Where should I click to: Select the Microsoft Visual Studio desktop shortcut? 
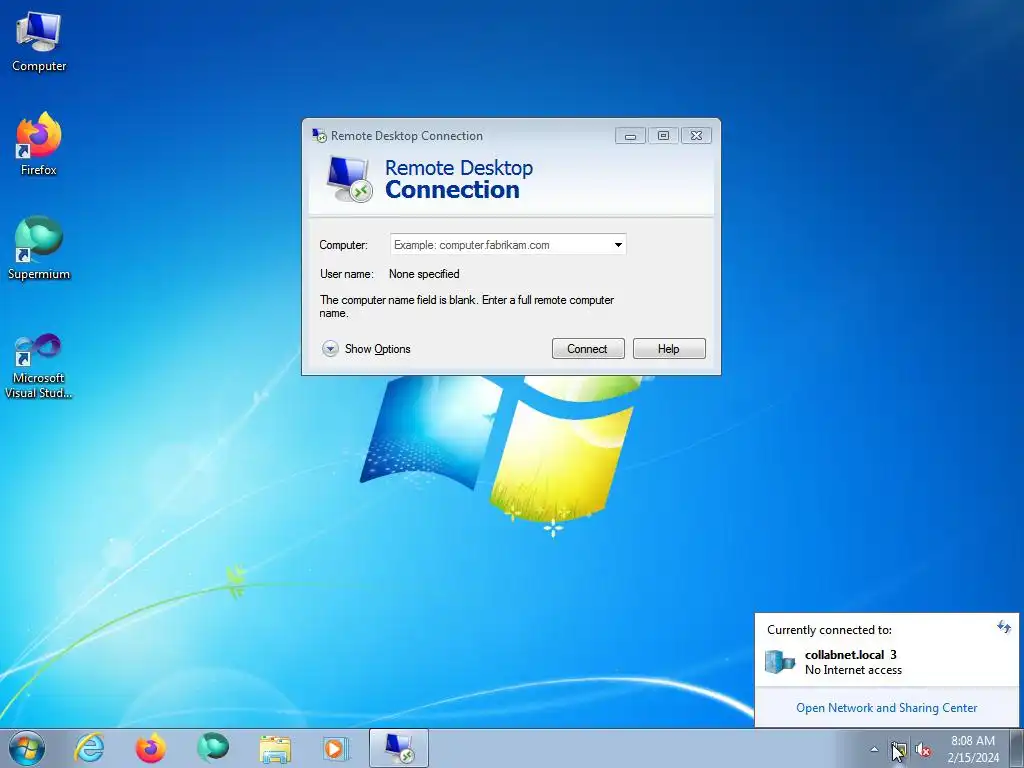click(x=39, y=366)
